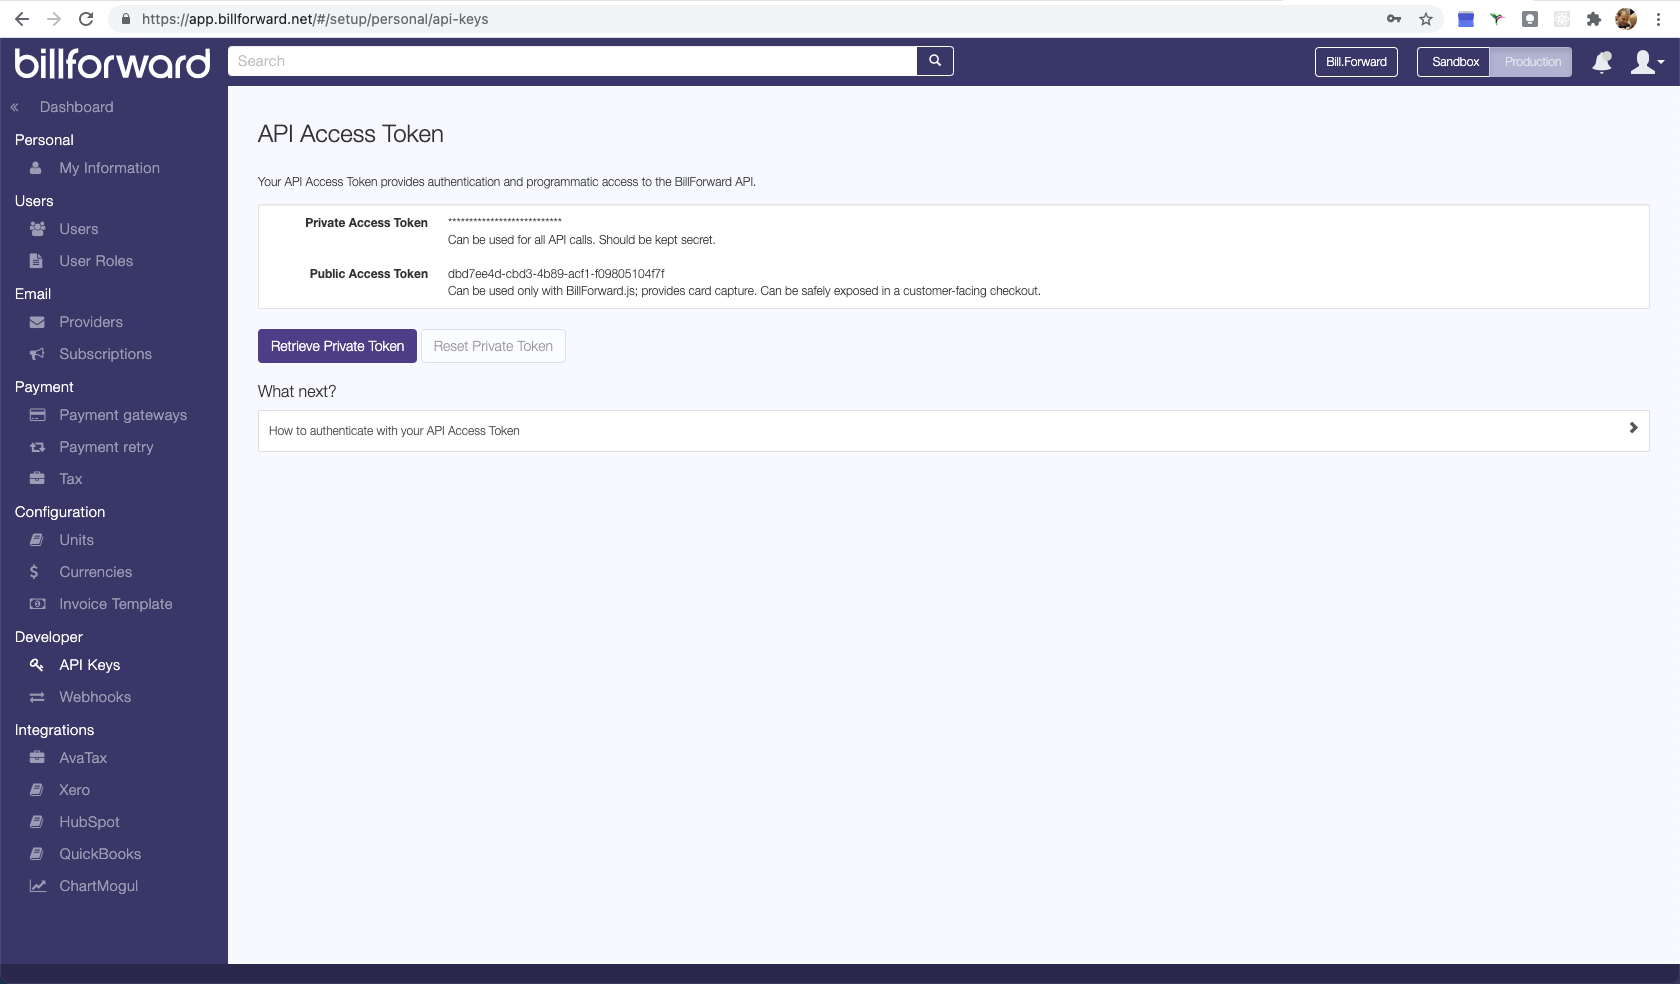
Task: Click the AvaTax briefcase icon
Action: click(x=37, y=758)
